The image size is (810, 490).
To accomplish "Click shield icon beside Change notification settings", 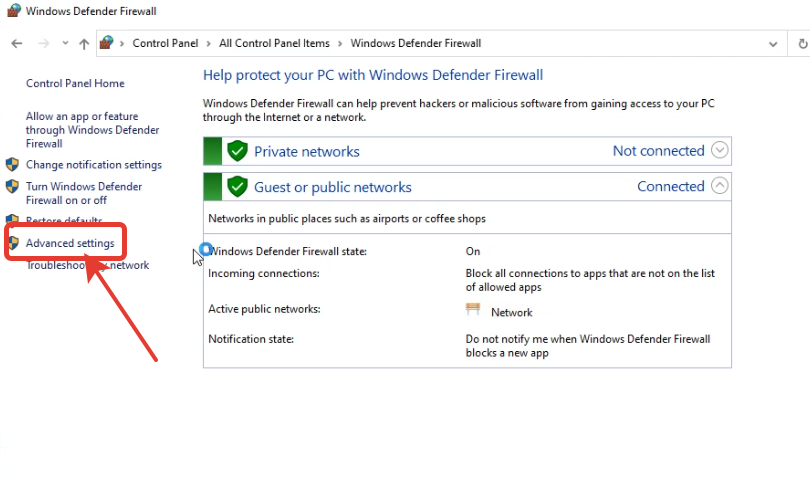I will click(x=12, y=165).
